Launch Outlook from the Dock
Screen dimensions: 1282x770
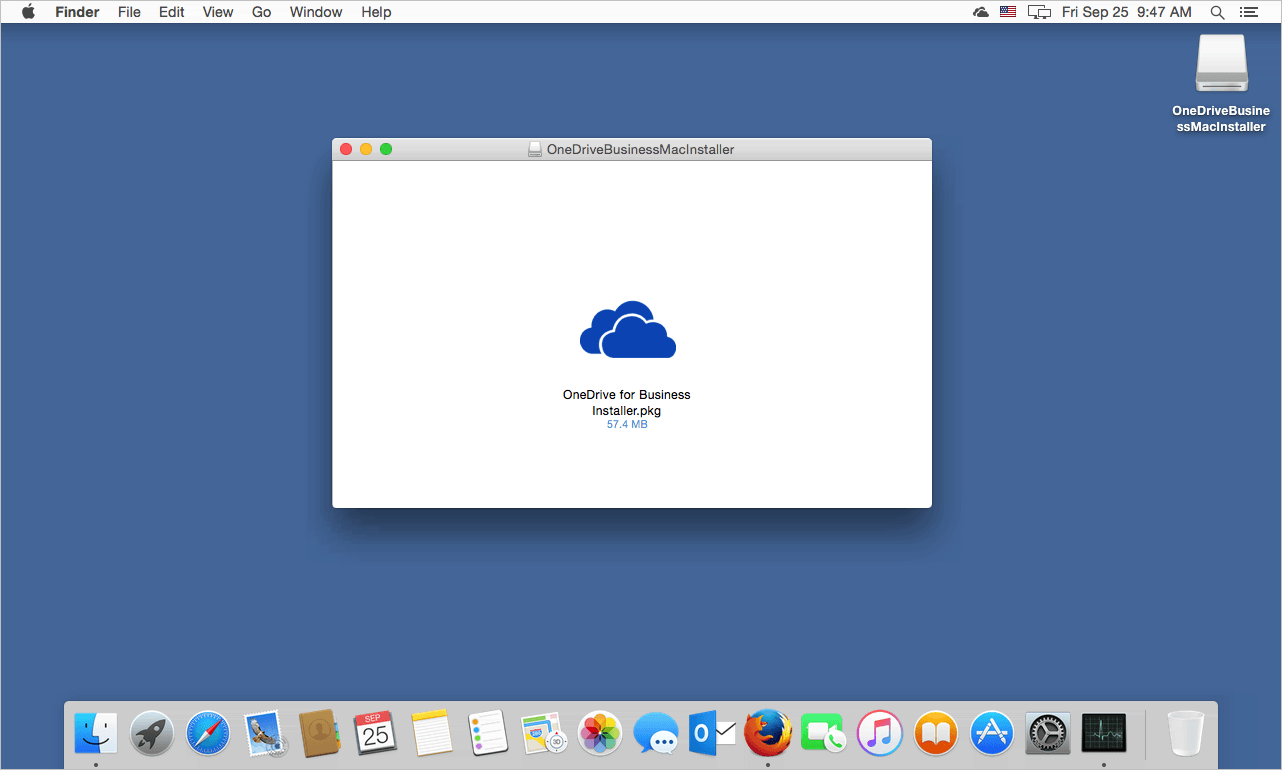tap(712, 734)
